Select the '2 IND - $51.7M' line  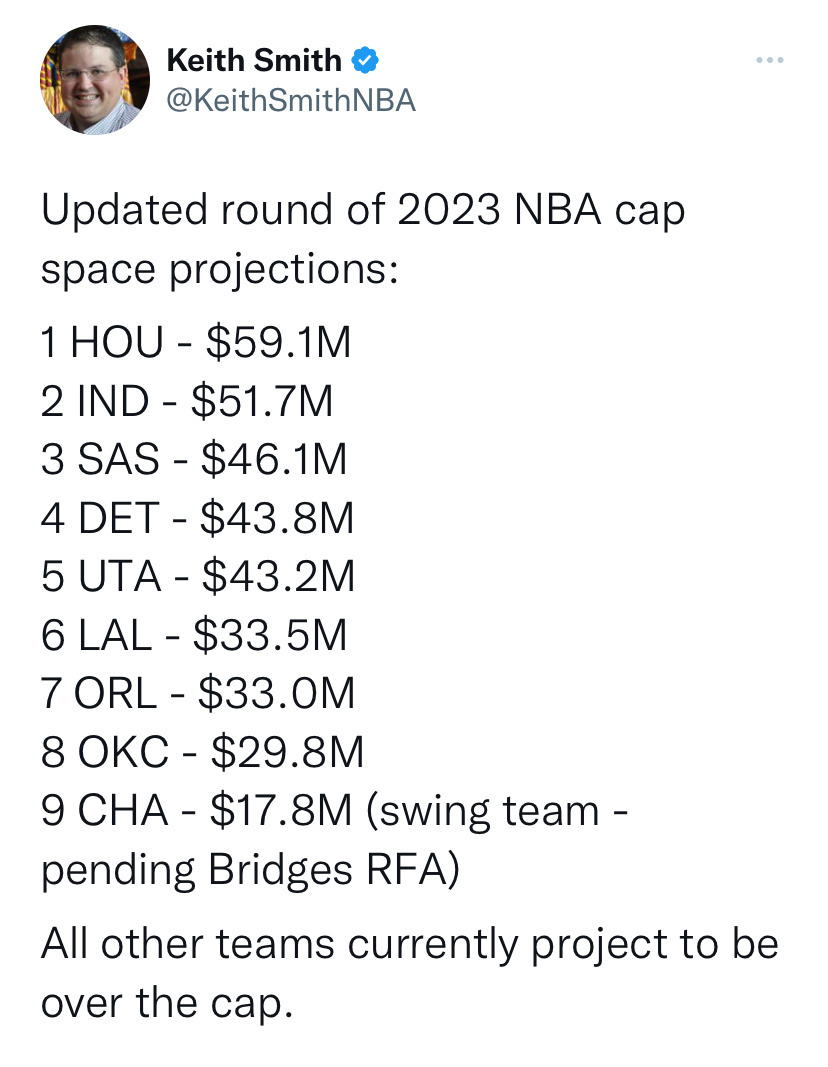(187, 401)
